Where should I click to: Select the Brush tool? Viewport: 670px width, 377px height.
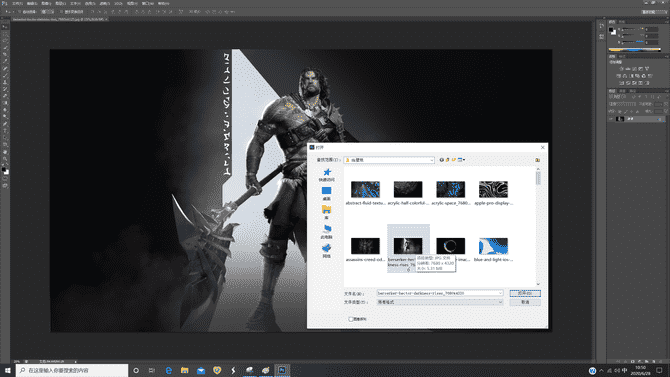tap(5, 76)
